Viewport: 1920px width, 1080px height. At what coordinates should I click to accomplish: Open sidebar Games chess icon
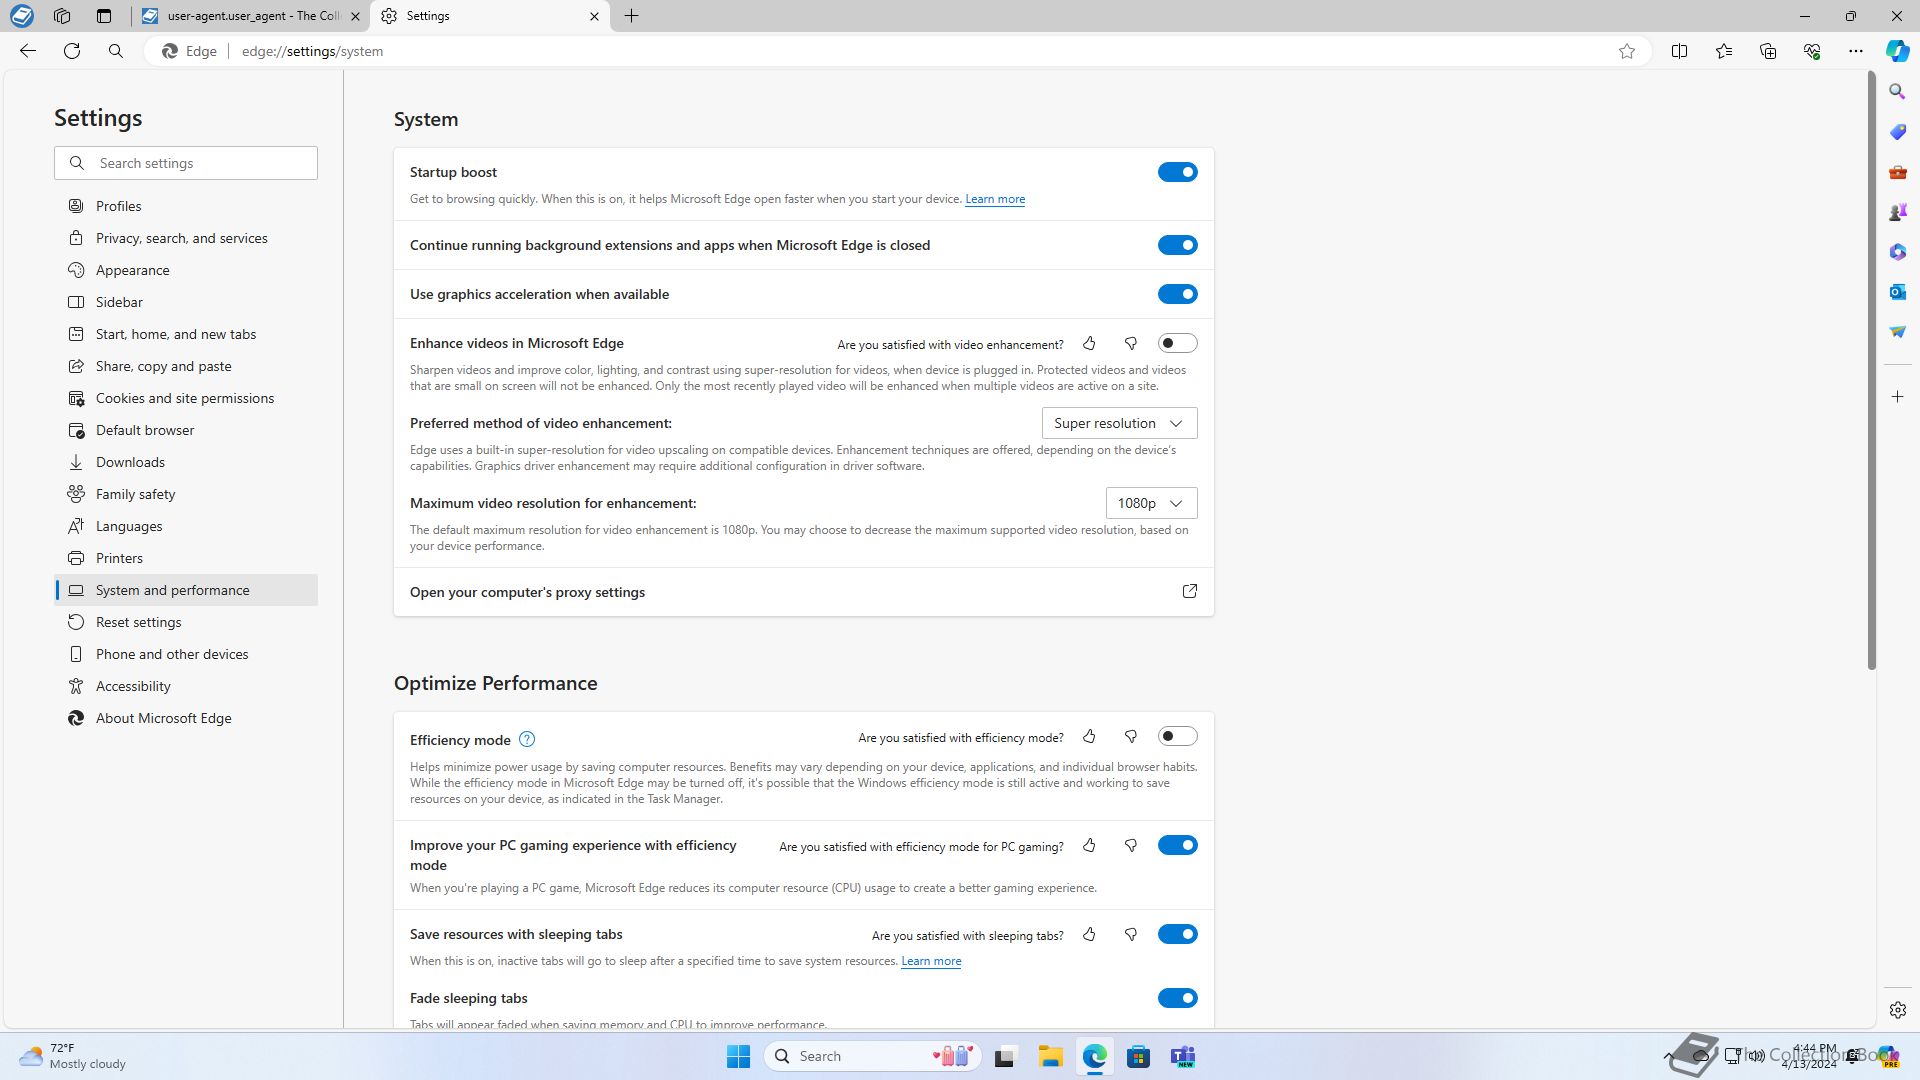[1897, 212]
